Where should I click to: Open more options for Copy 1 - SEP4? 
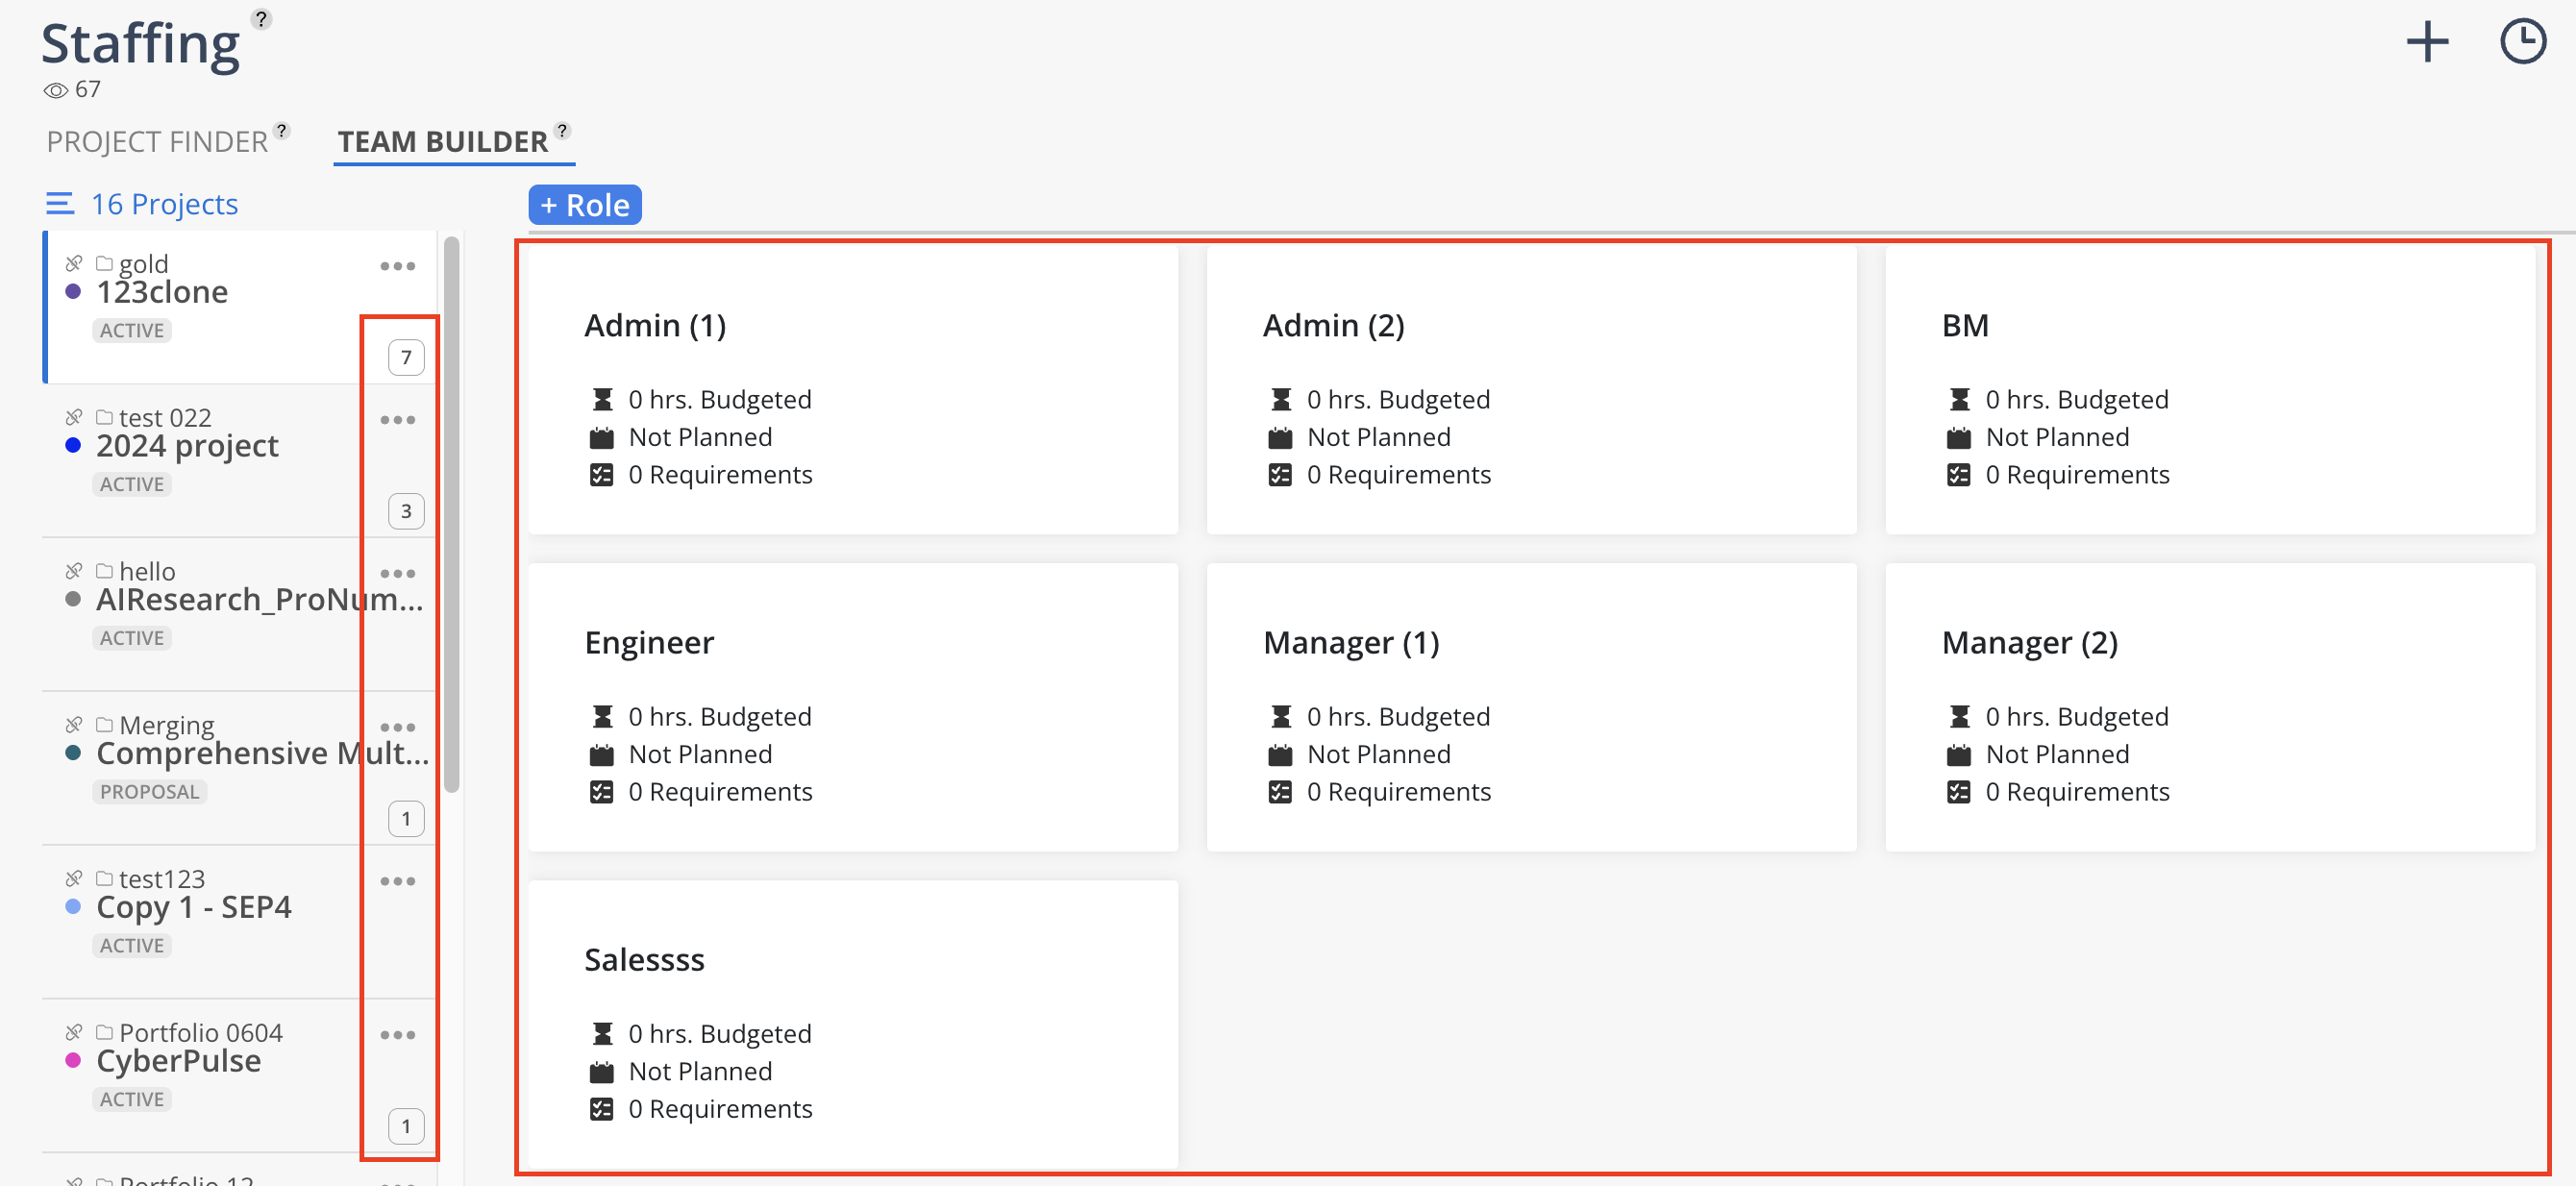pyautogui.click(x=397, y=882)
